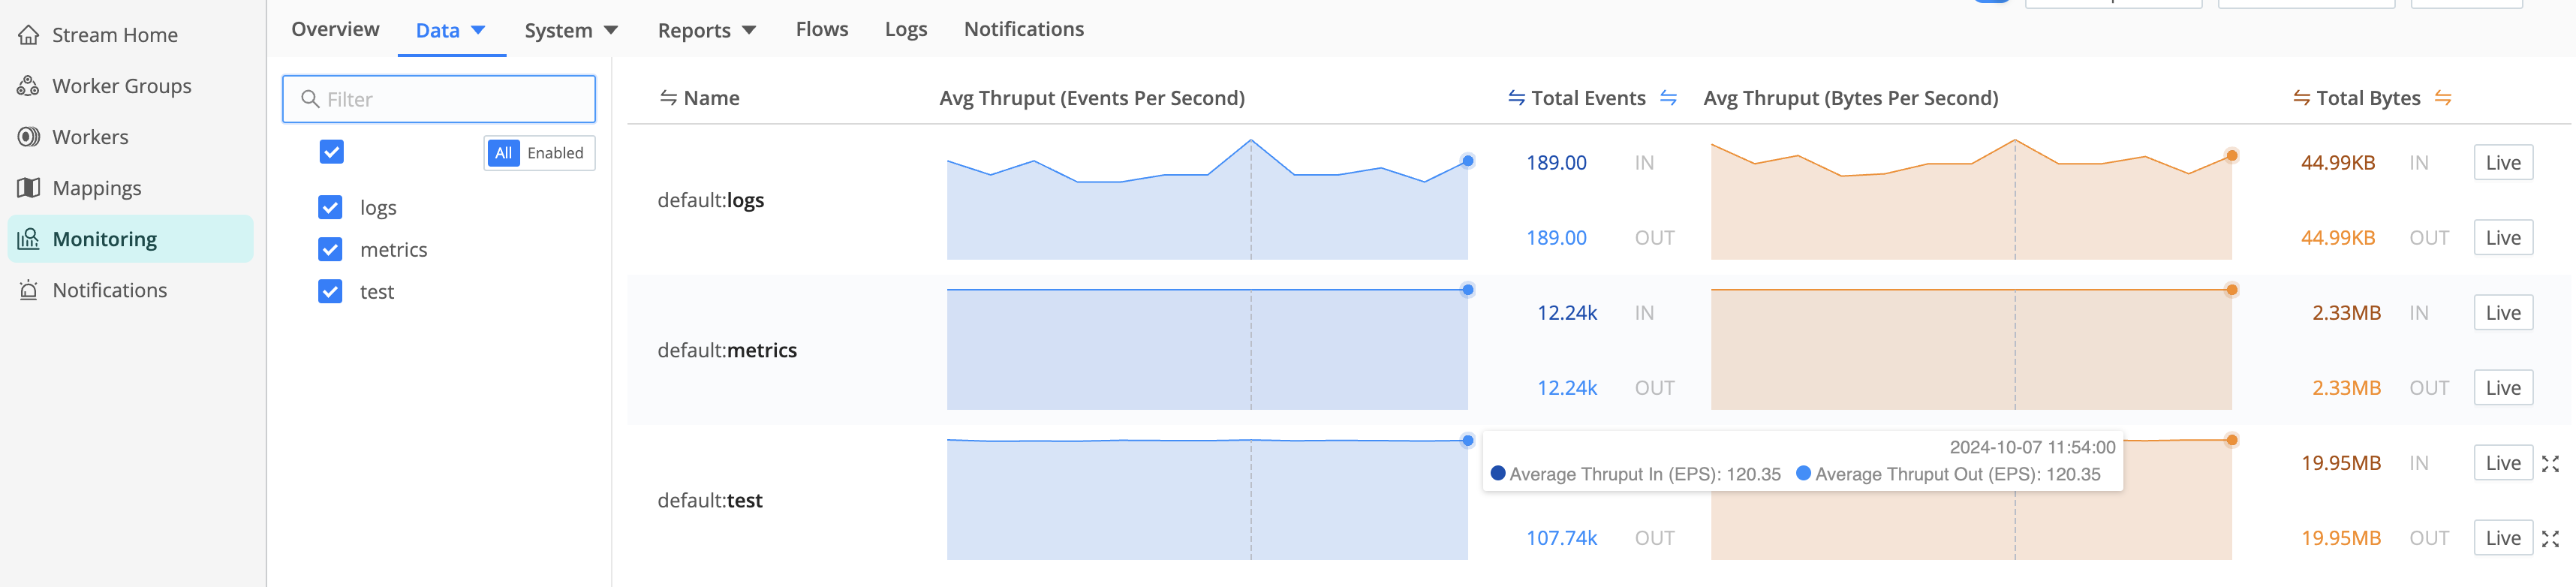This screenshot has height=587, width=2576.
Task: Uncheck the logs checkbox
Action: pyautogui.click(x=330, y=207)
